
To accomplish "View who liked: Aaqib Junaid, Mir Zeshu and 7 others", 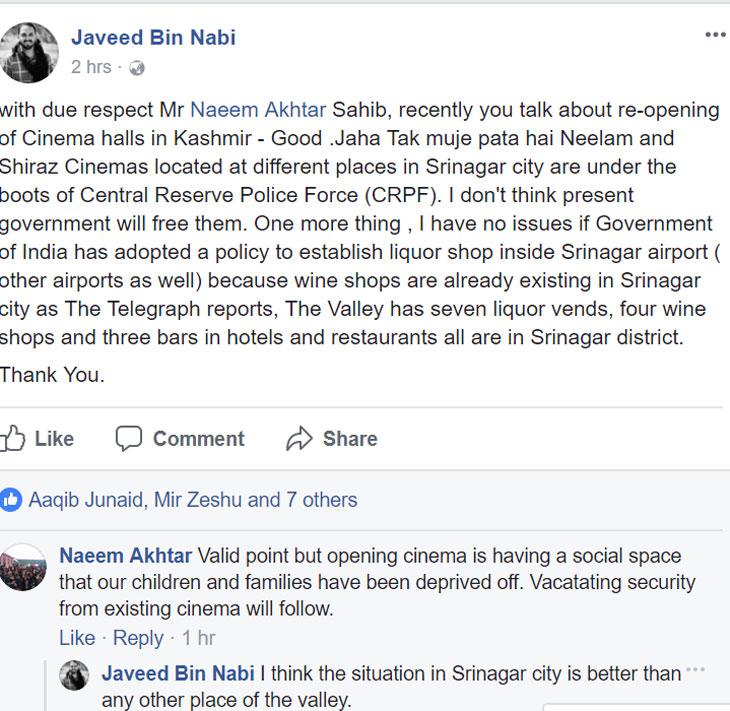I will tap(193, 500).
